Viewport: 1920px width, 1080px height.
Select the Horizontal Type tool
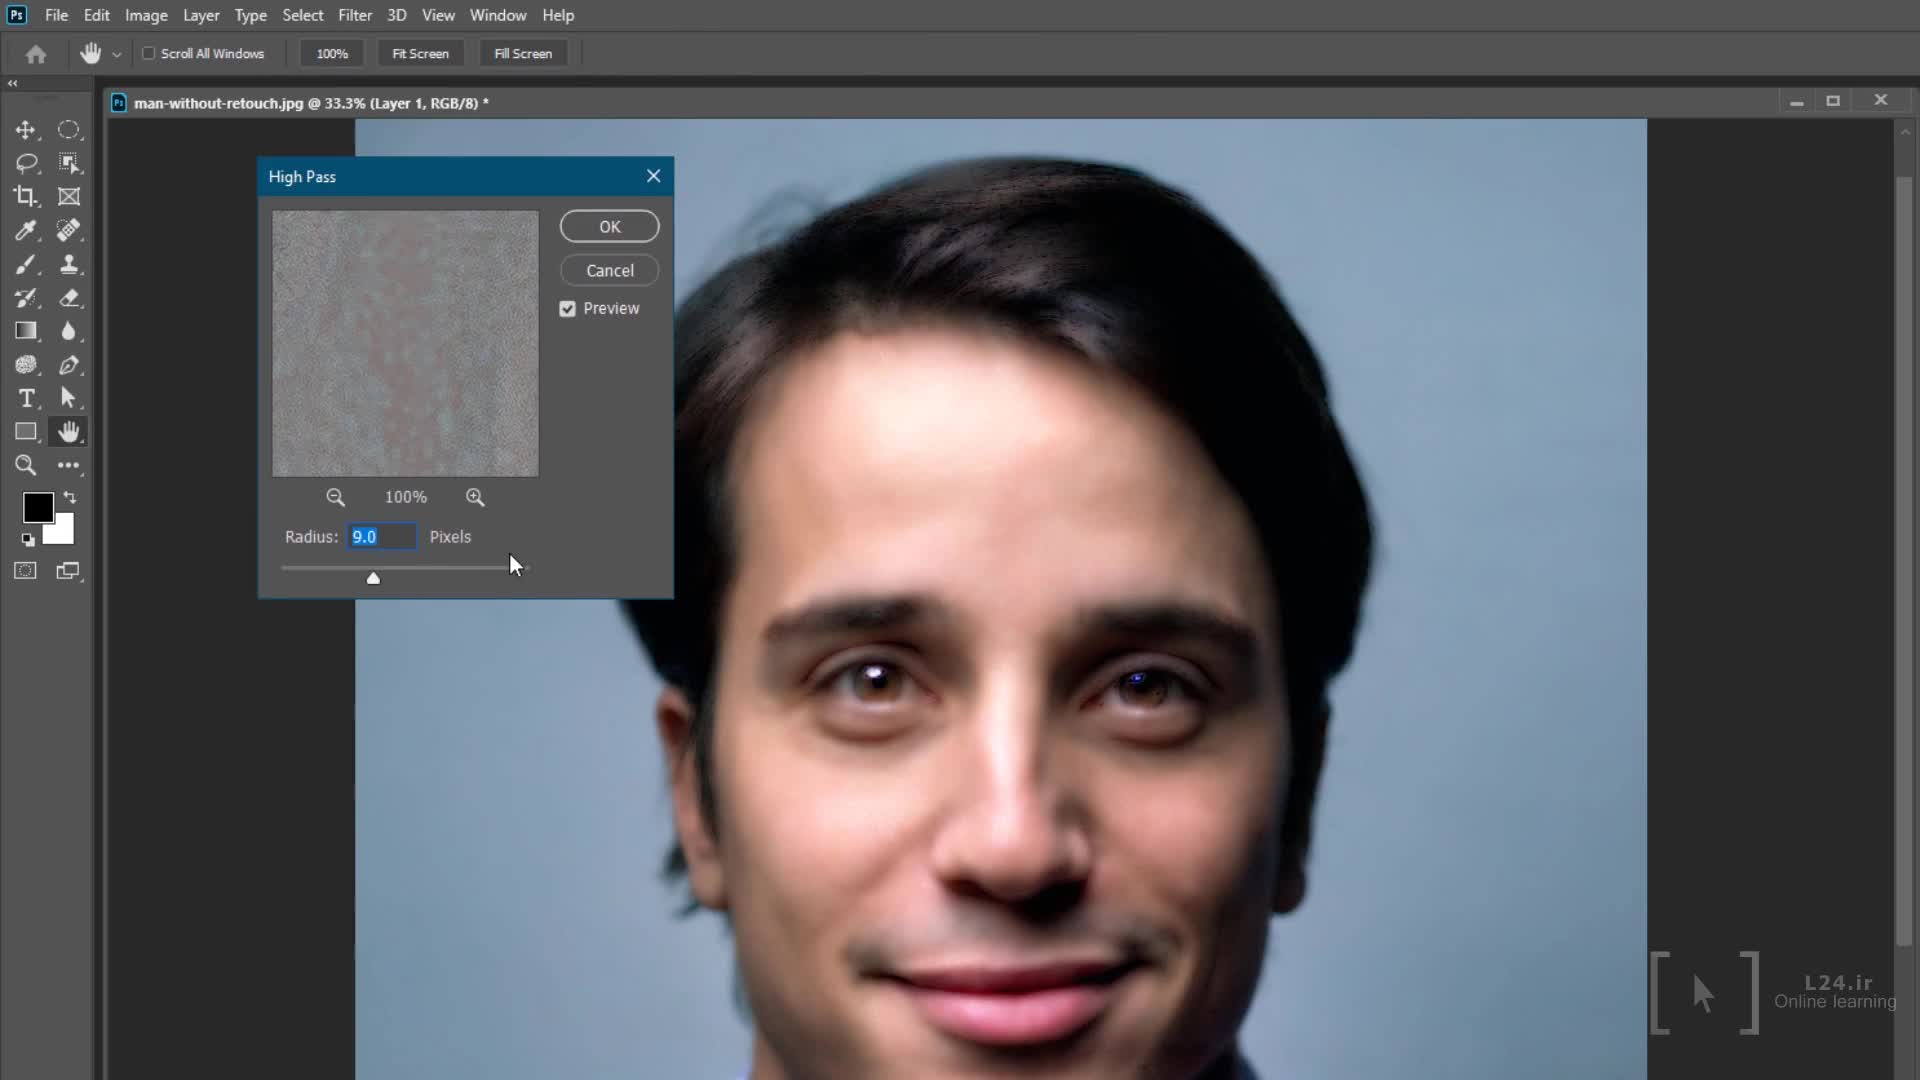coord(26,398)
